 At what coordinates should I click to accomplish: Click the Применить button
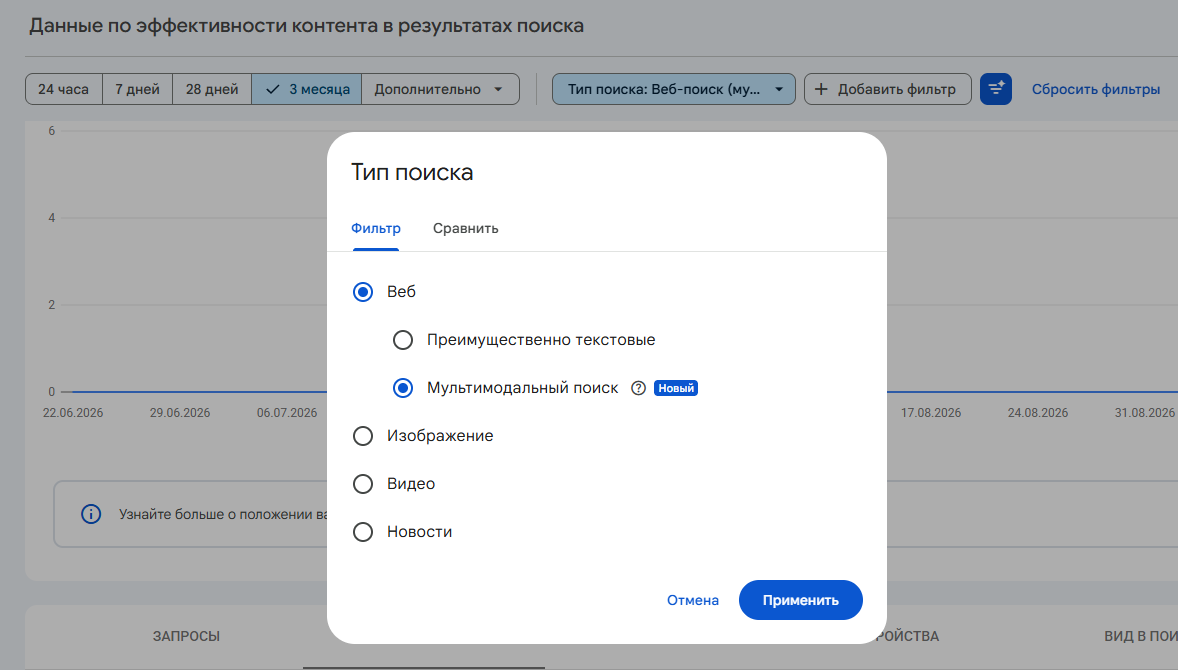[x=801, y=600]
